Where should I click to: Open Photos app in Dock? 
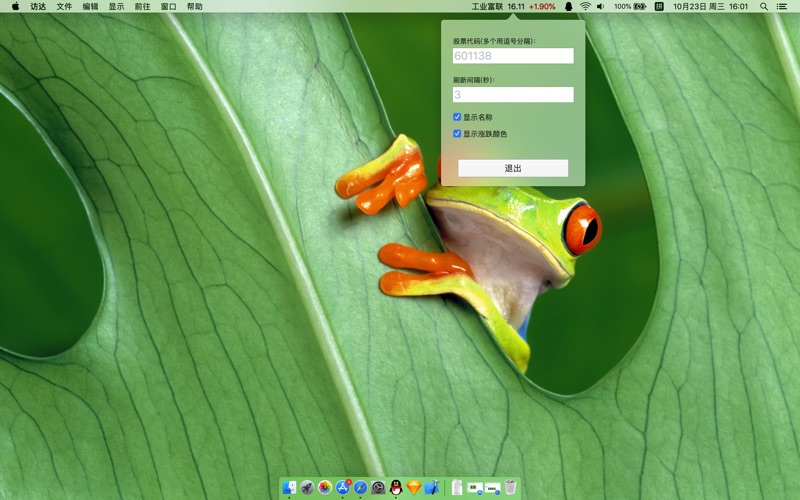click(x=325, y=487)
